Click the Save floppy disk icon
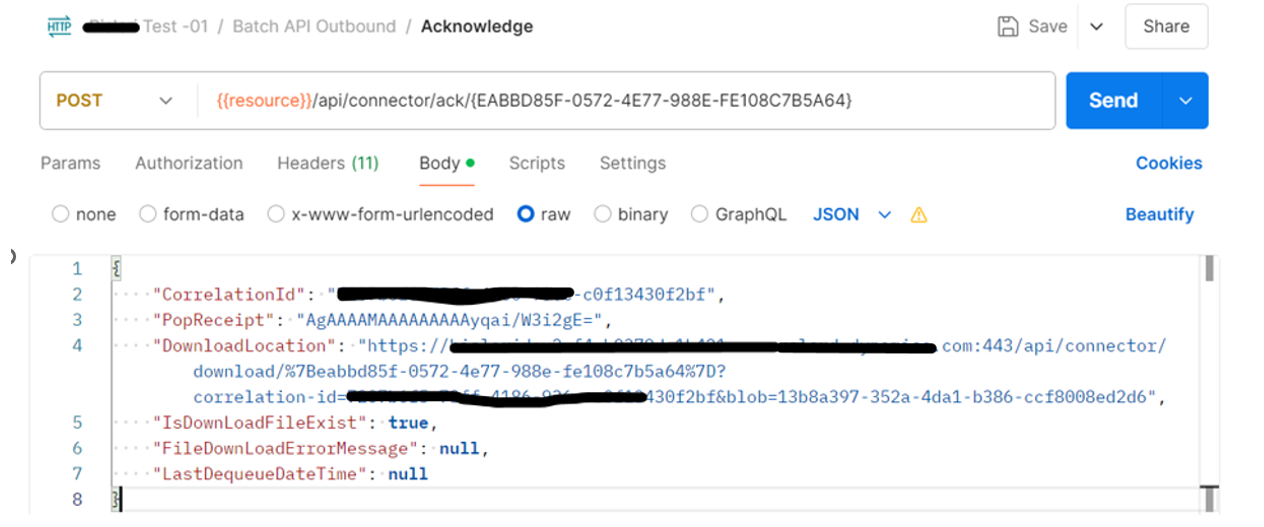The width and height of the screenshot is (1264, 527). (1008, 27)
